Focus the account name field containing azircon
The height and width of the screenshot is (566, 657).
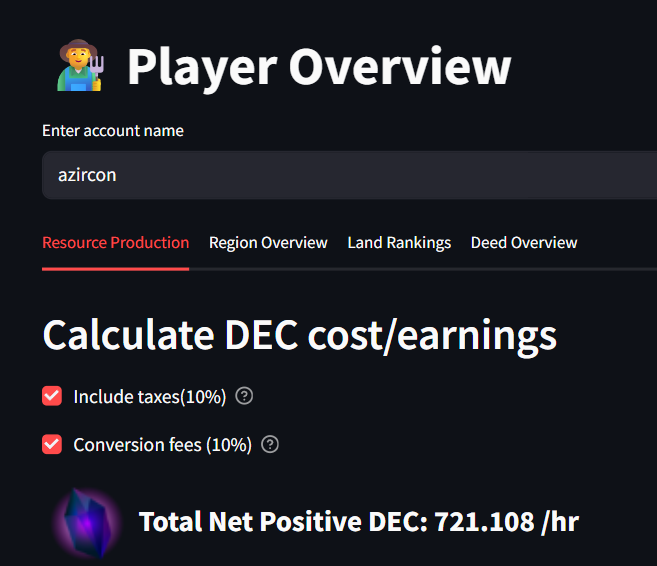click(349, 175)
